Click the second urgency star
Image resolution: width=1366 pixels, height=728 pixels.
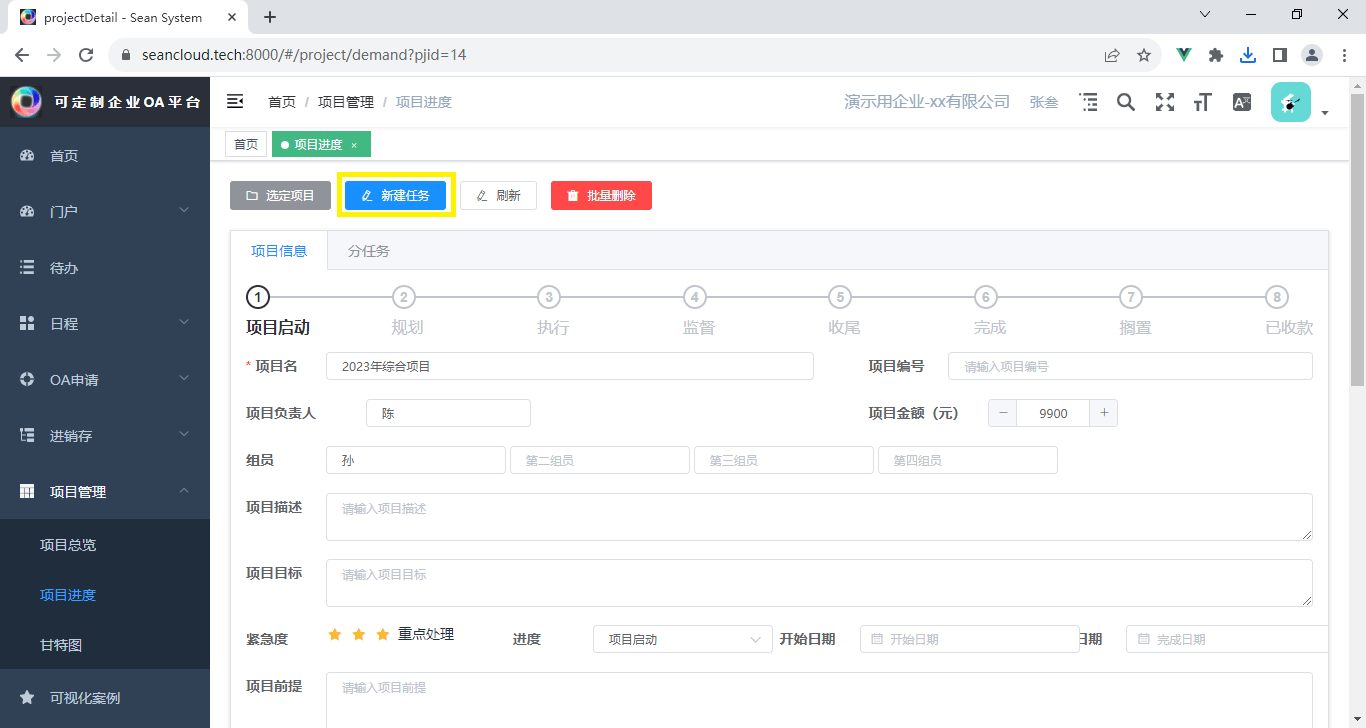359,635
